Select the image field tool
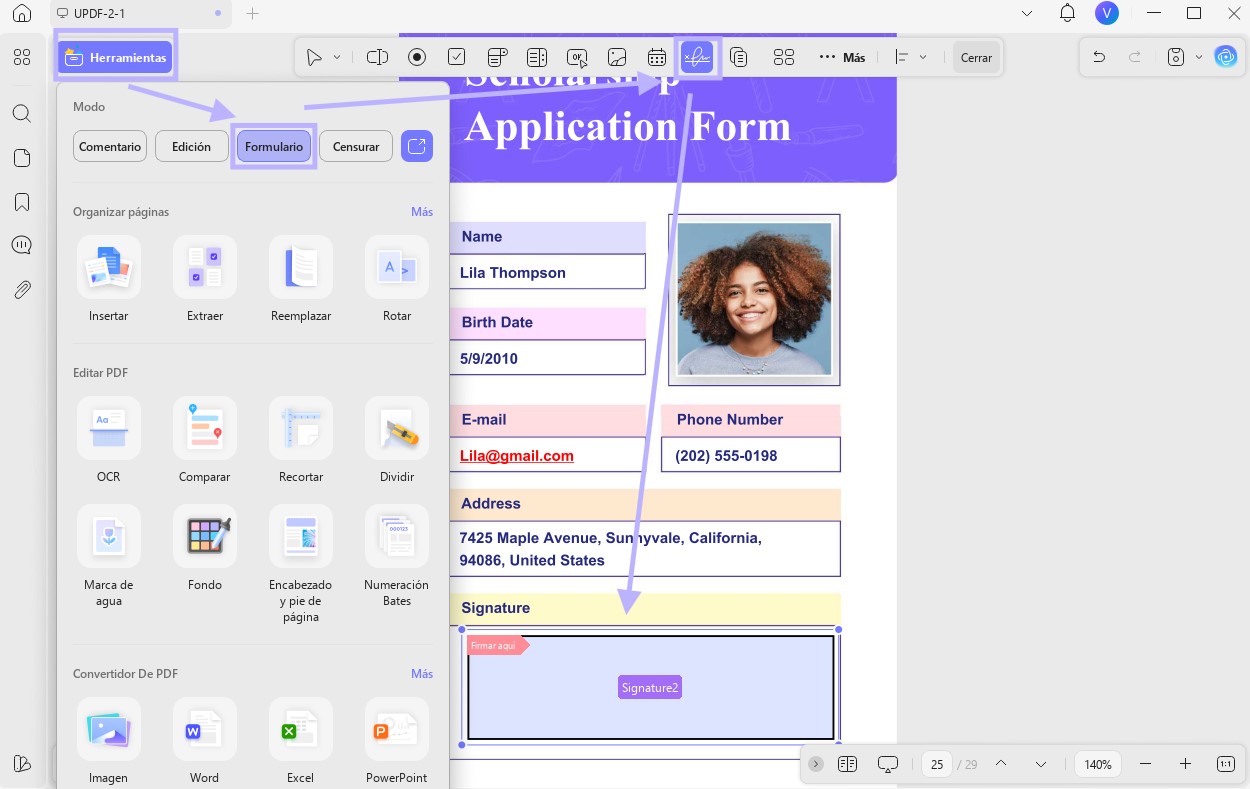Screen dimensions: 1250x789 click(617, 58)
